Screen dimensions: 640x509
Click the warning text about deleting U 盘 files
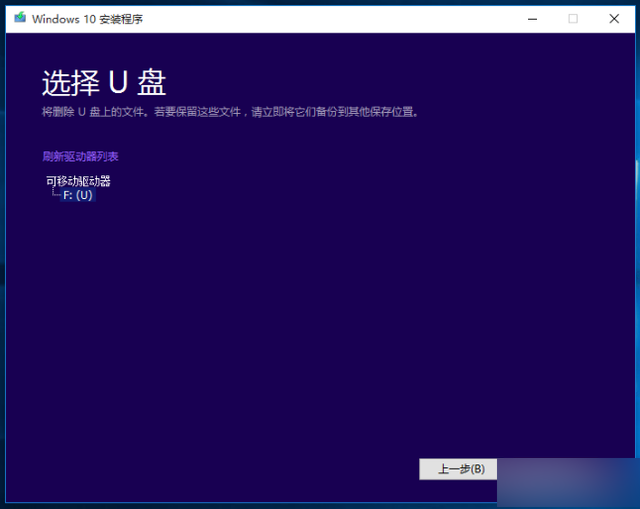pos(230,112)
